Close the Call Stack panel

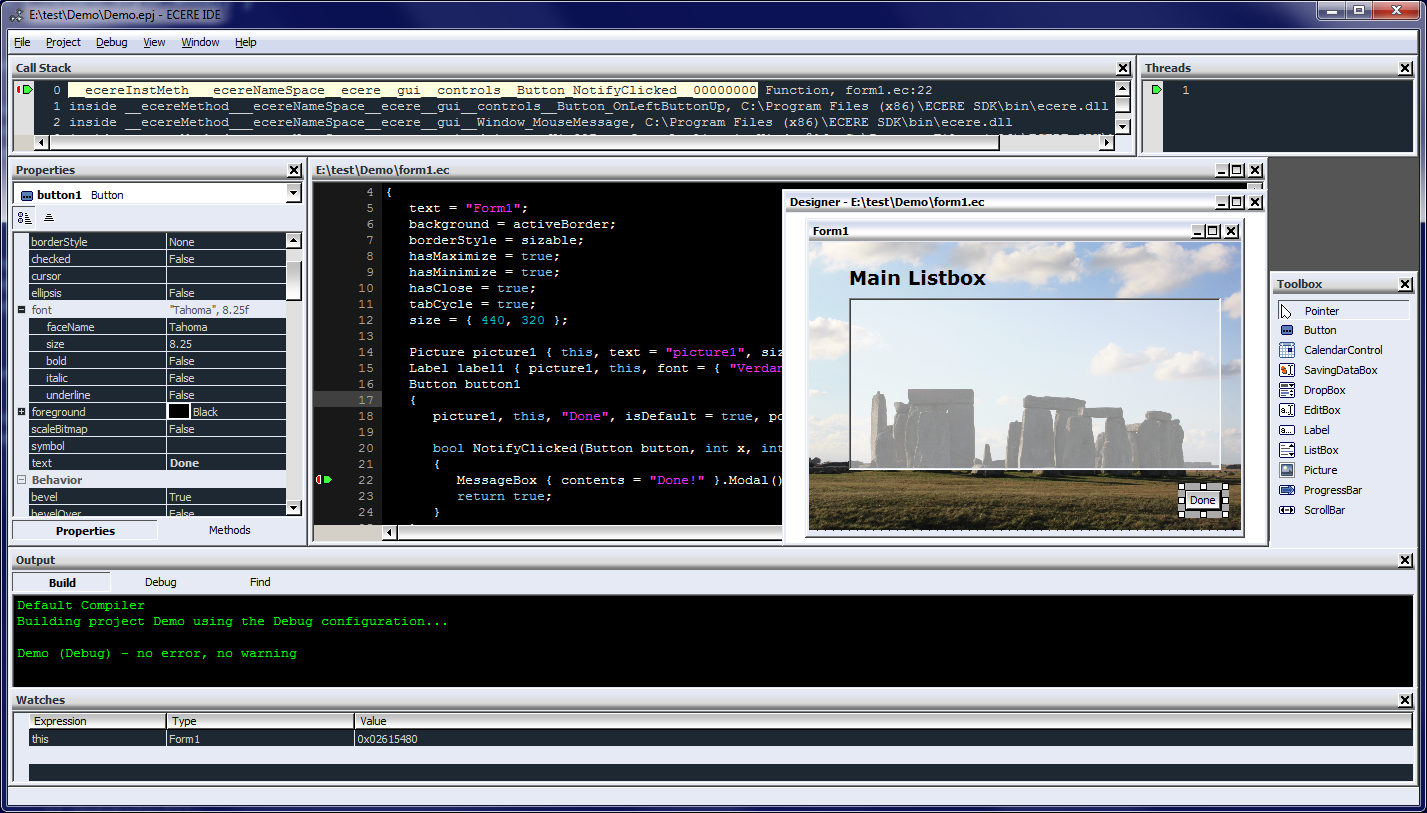[1123, 68]
